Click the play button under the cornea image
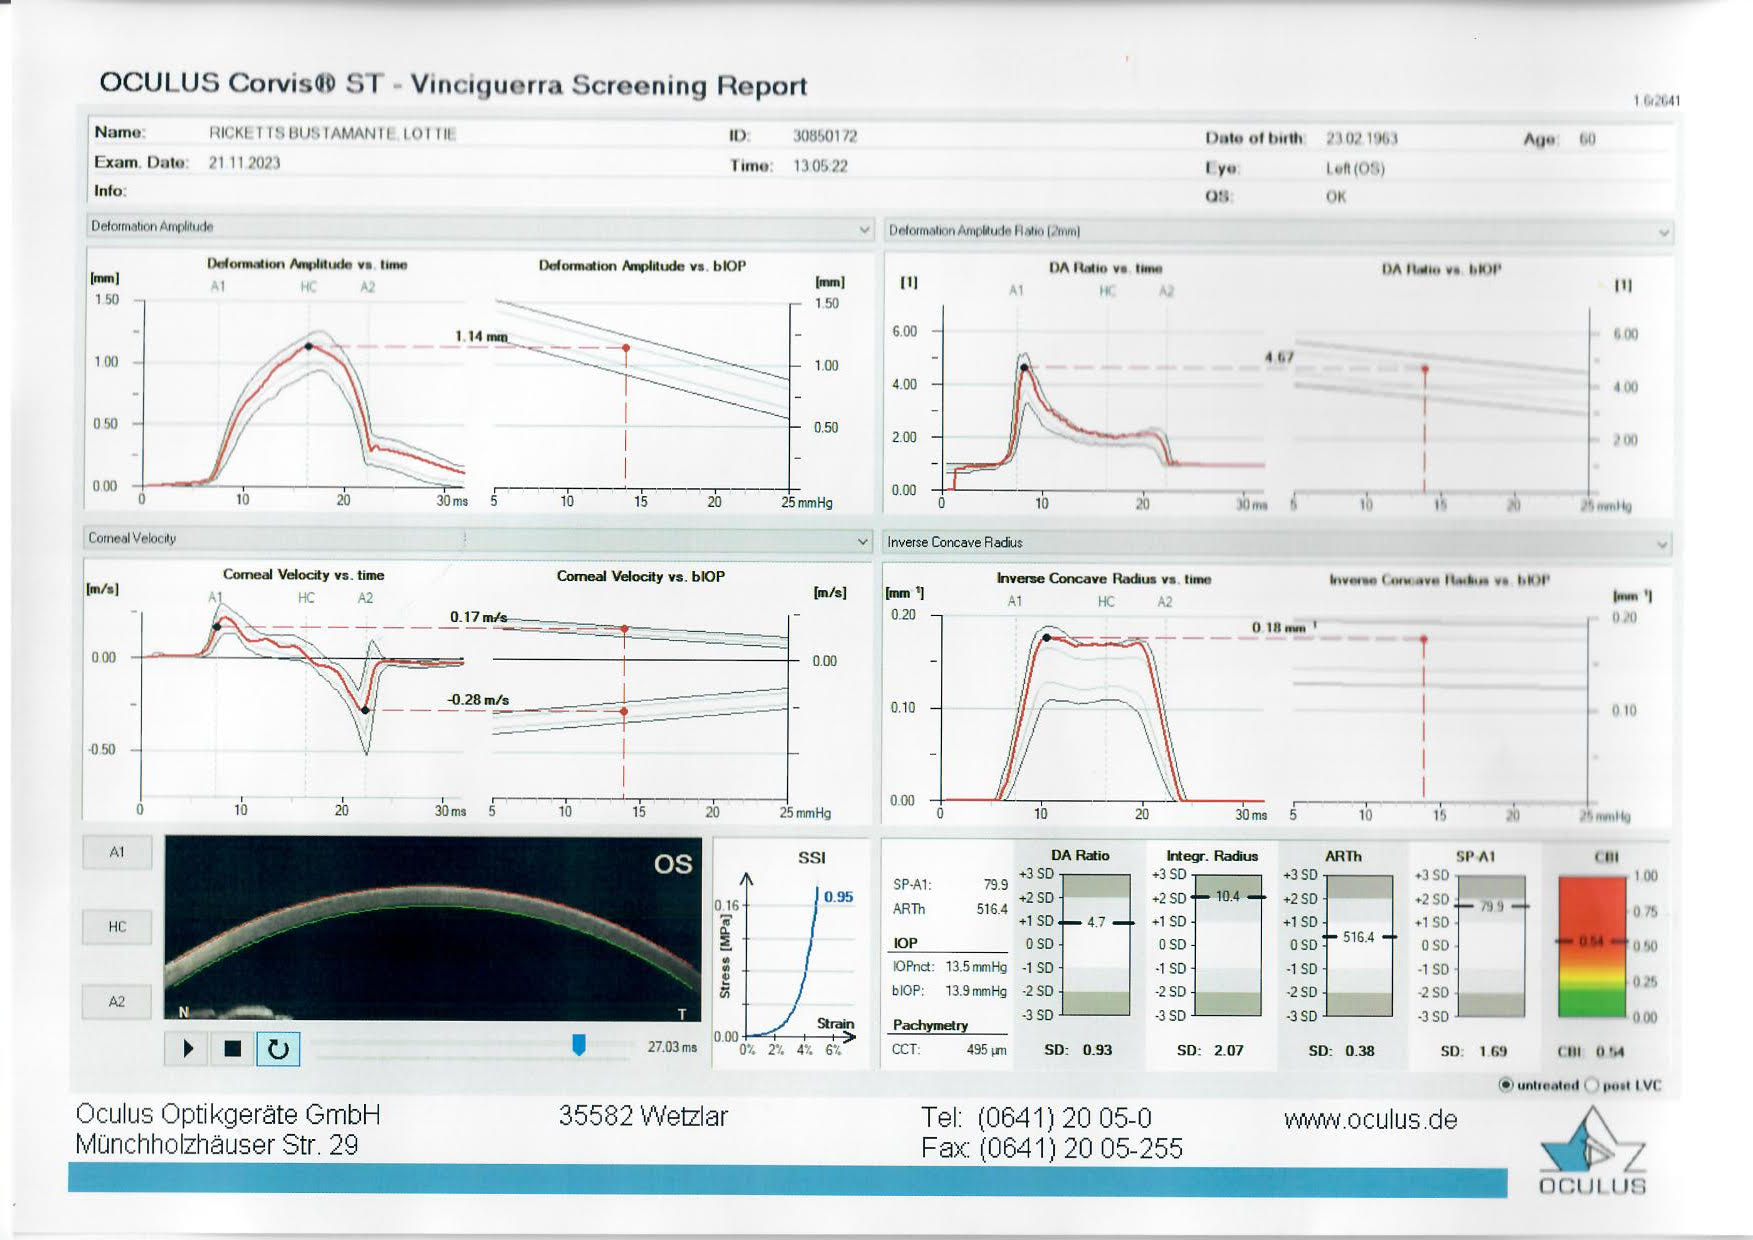The width and height of the screenshot is (1753, 1240). 188,1048
